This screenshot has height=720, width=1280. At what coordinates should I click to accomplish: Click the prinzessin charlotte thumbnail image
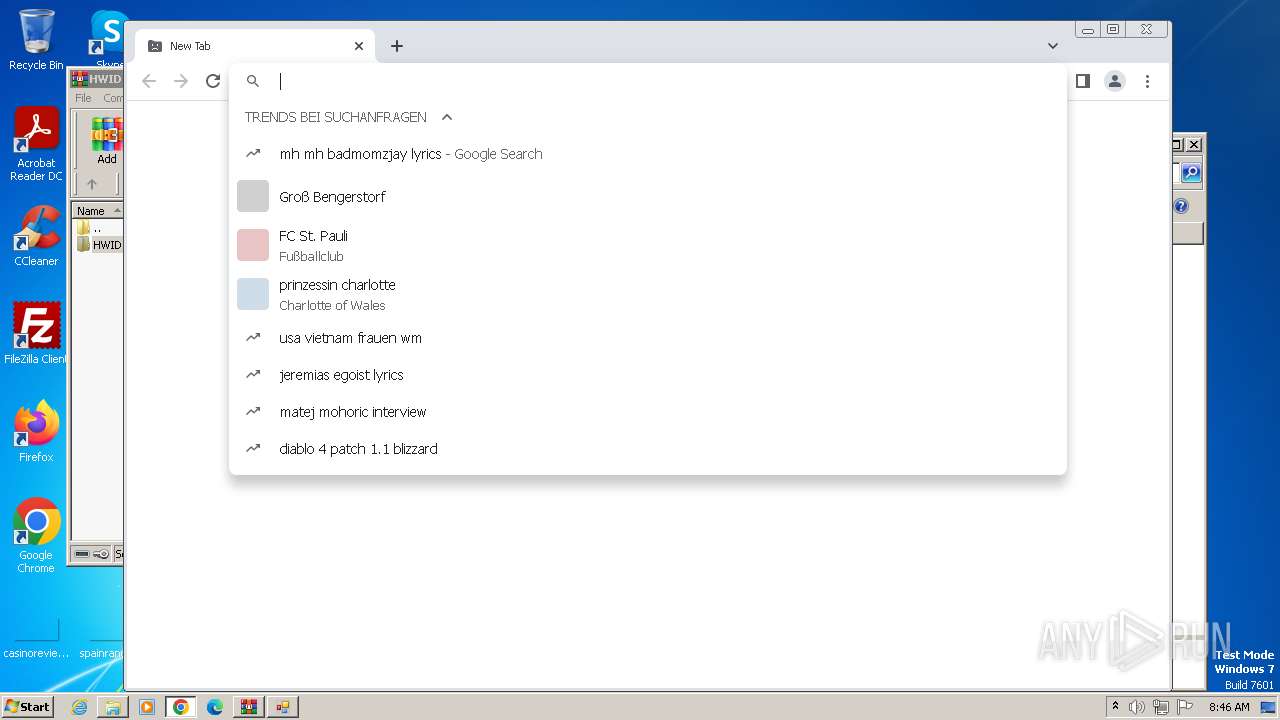[253, 294]
